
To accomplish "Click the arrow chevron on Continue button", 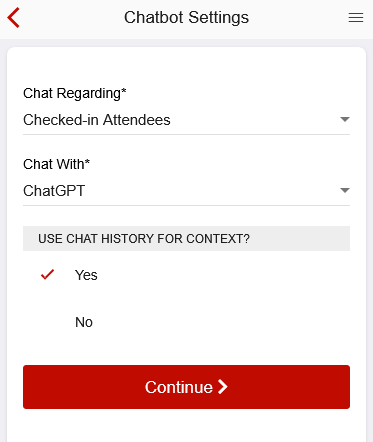I will [223, 387].
